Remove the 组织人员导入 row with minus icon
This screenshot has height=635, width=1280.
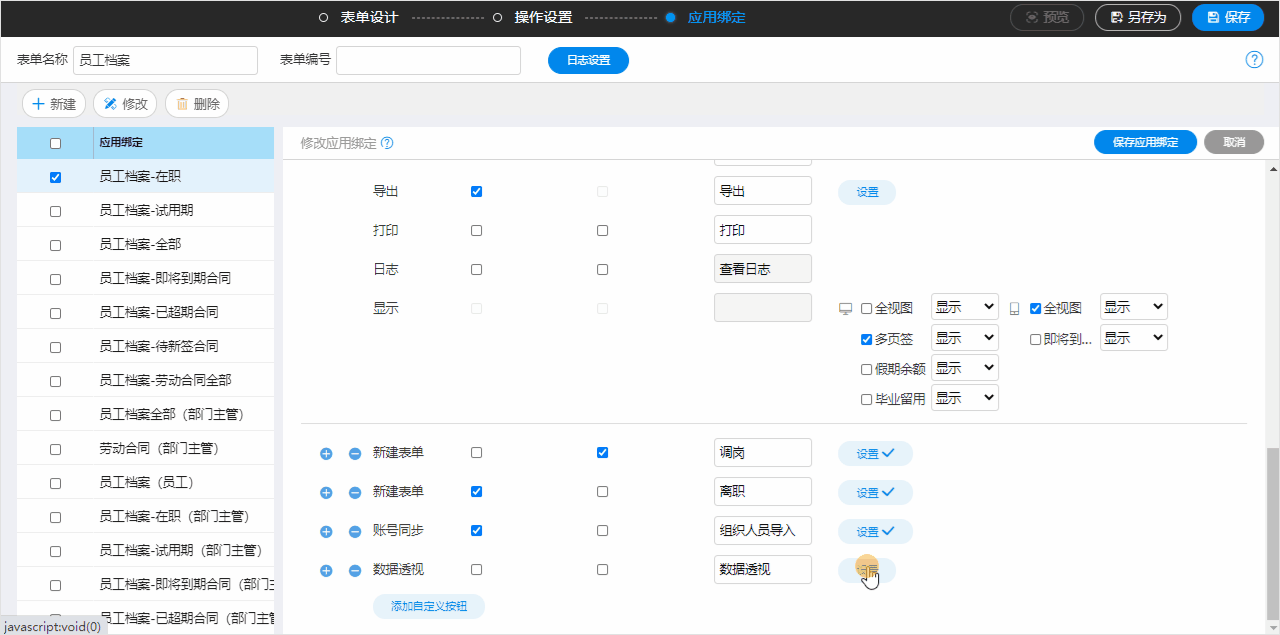[355, 532]
